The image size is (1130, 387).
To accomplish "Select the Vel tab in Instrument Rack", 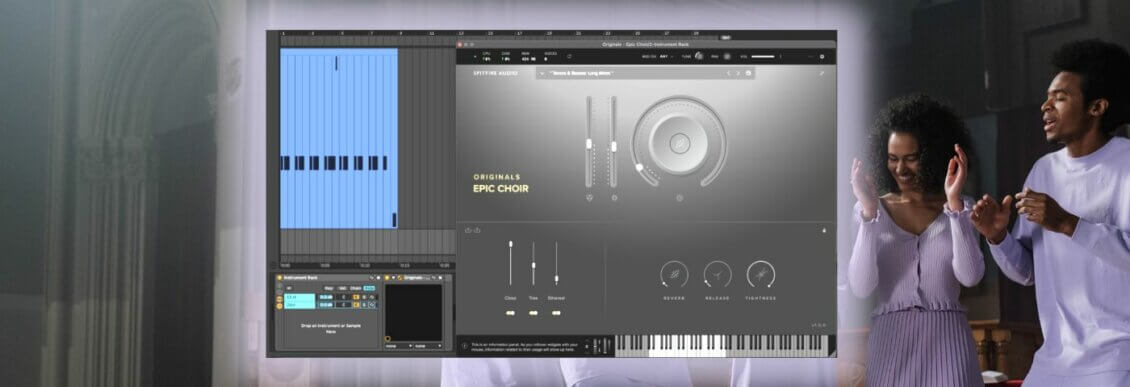I will [x=342, y=288].
